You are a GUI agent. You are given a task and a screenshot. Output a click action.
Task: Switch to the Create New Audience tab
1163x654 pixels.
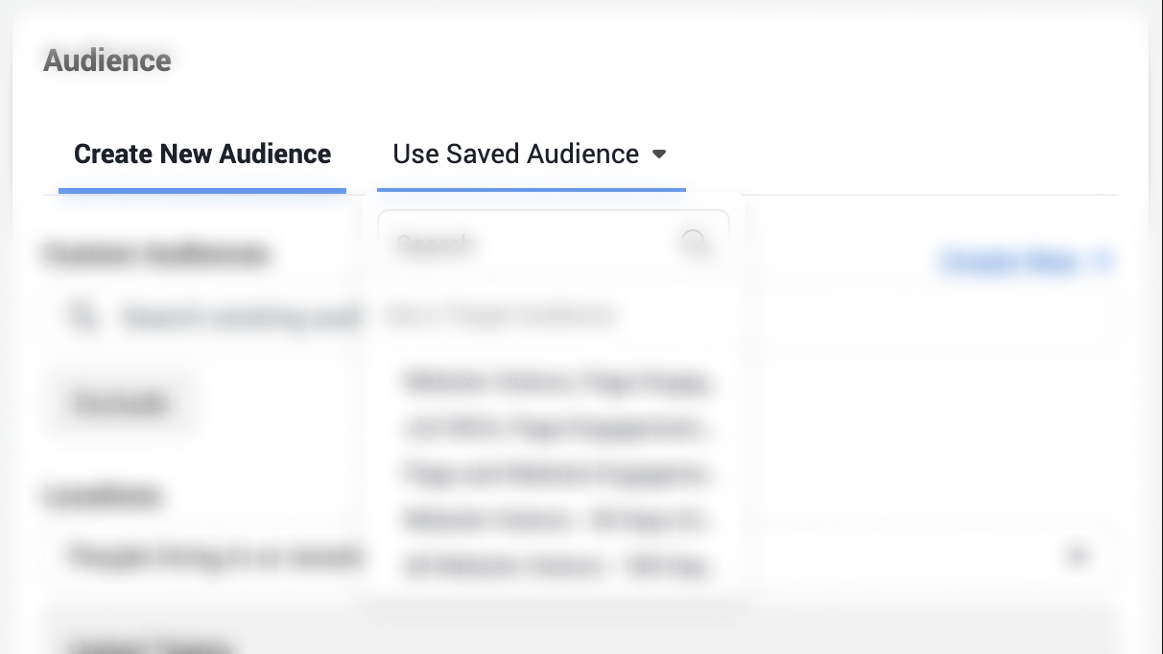coord(202,154)
